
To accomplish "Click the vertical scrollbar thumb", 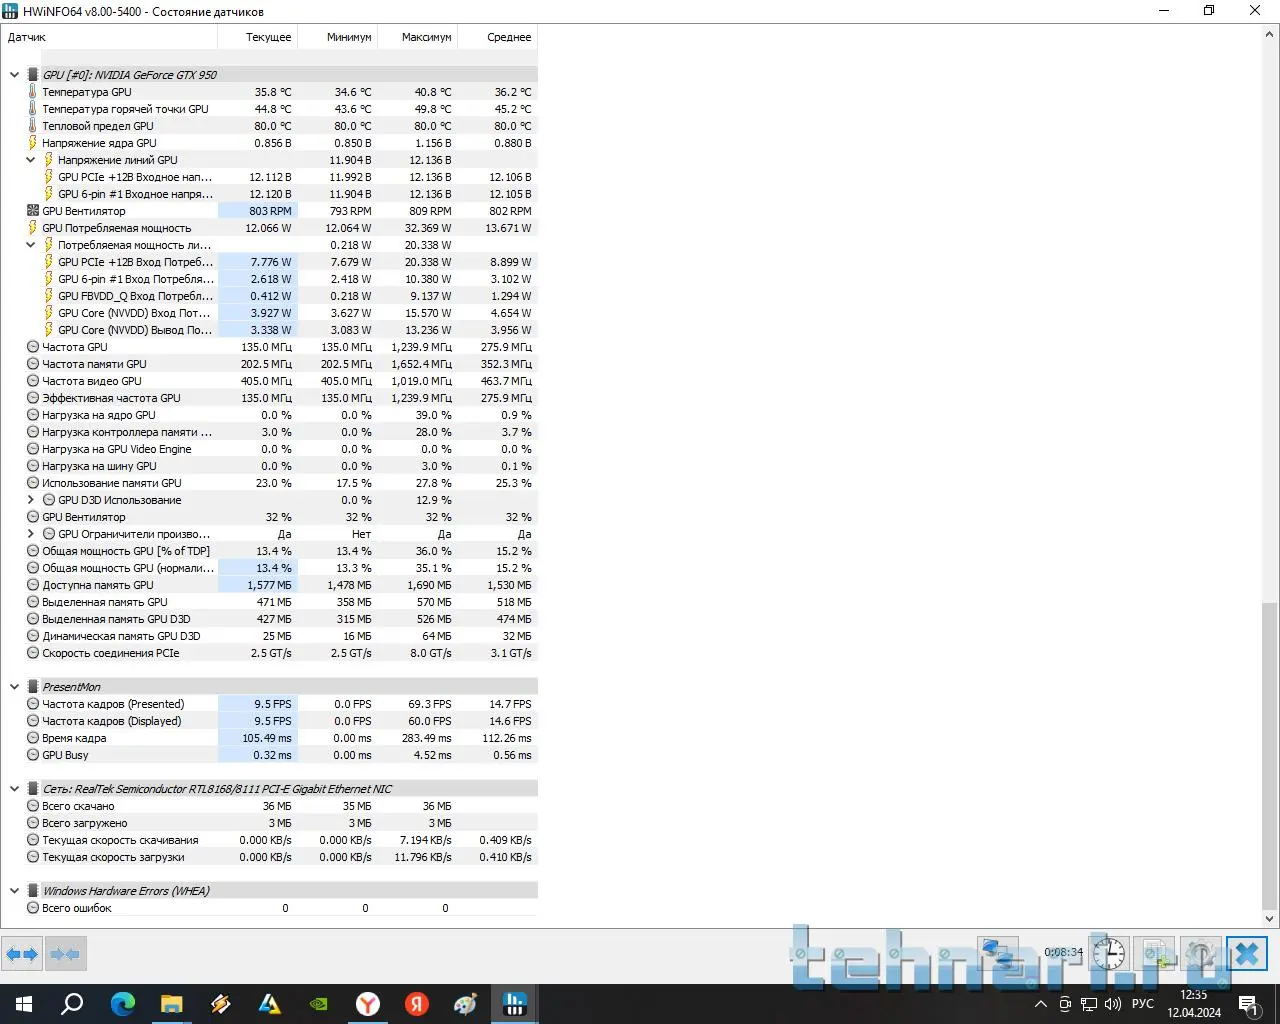I will (1270, 755).
